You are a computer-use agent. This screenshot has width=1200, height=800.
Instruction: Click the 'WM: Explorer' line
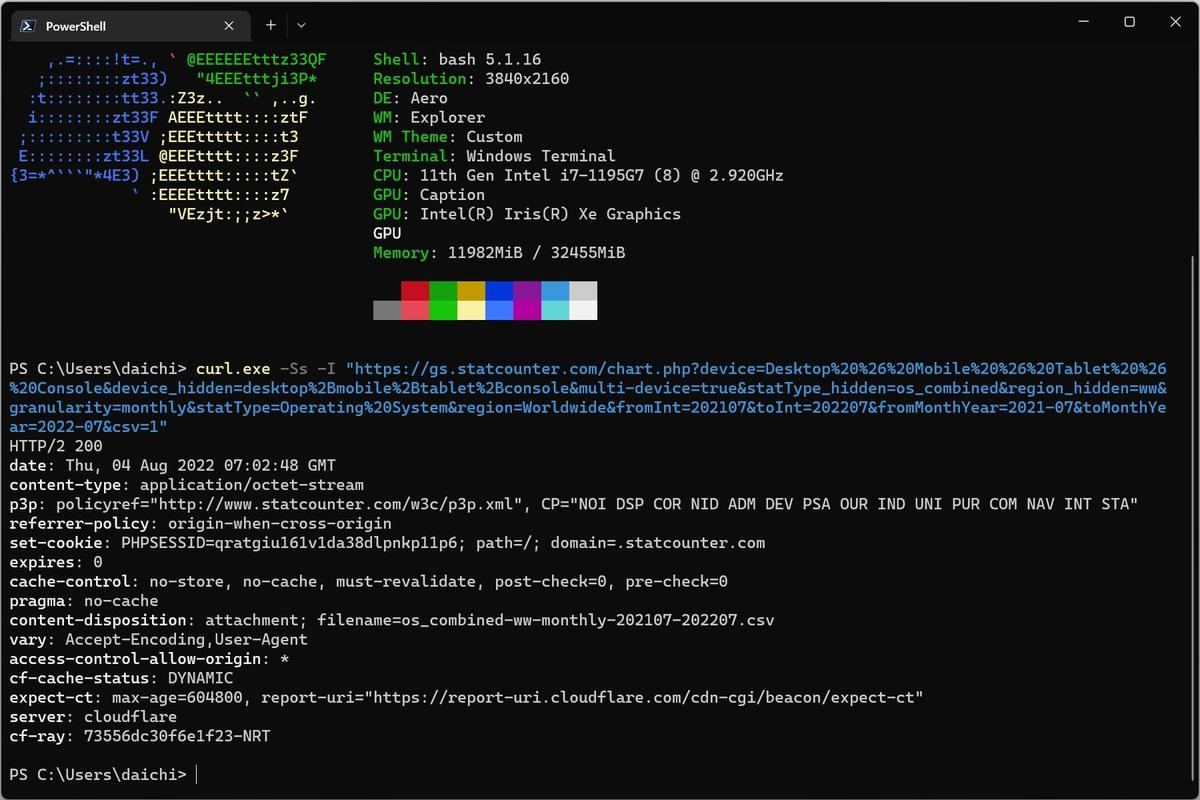[x=429, y=117]
